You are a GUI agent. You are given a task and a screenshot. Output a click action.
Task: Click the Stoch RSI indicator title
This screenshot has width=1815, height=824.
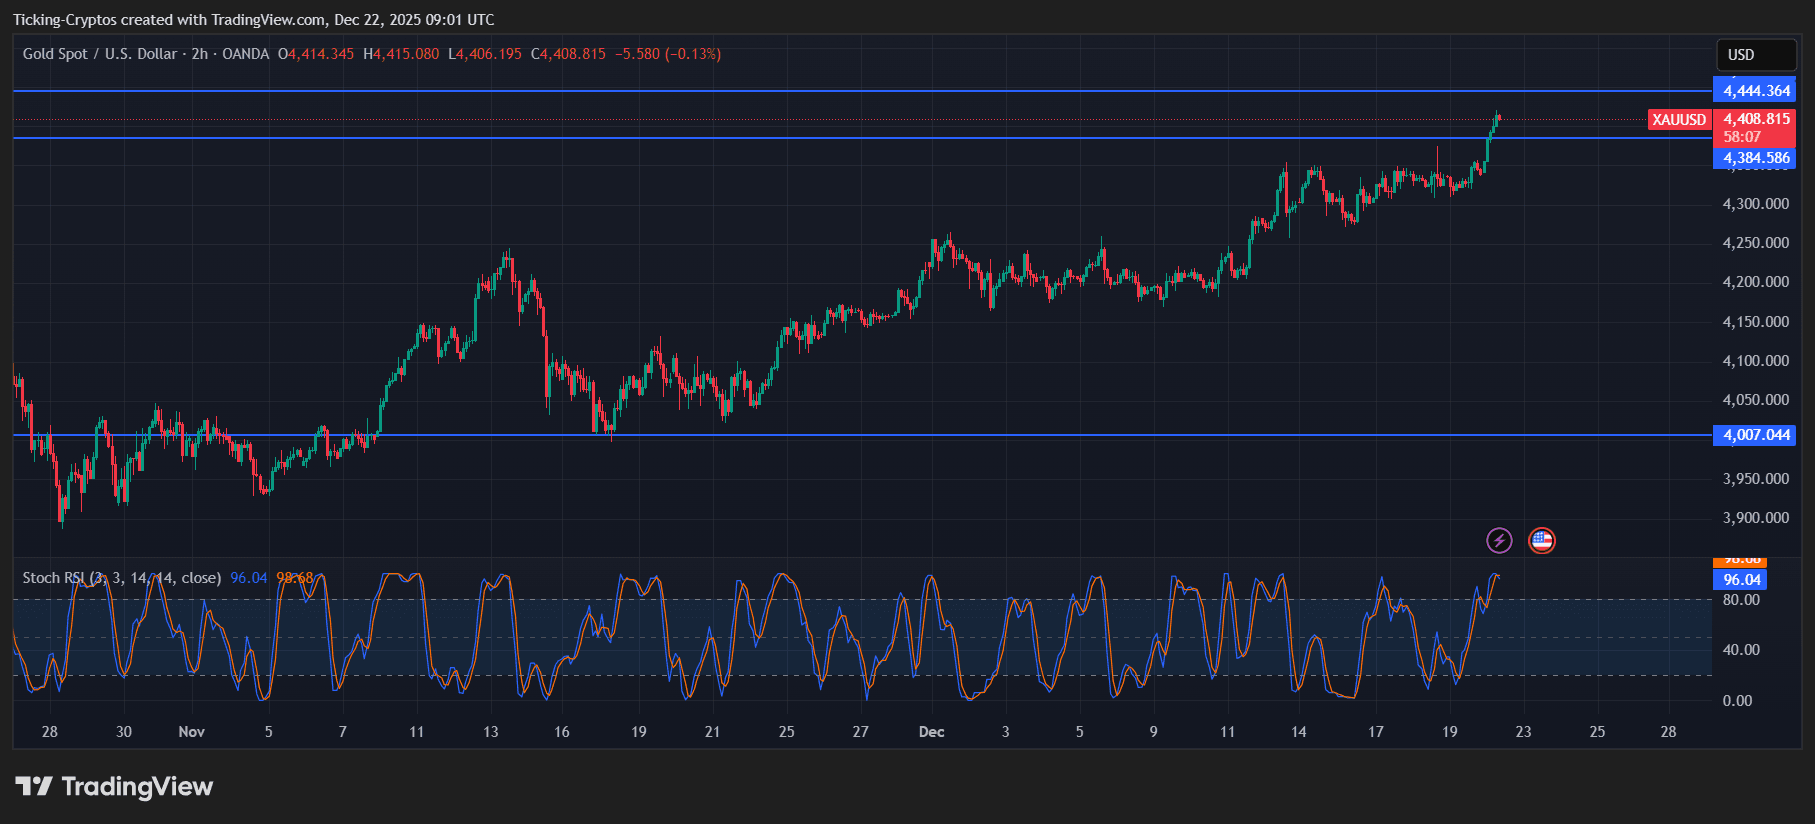(121, 578)
